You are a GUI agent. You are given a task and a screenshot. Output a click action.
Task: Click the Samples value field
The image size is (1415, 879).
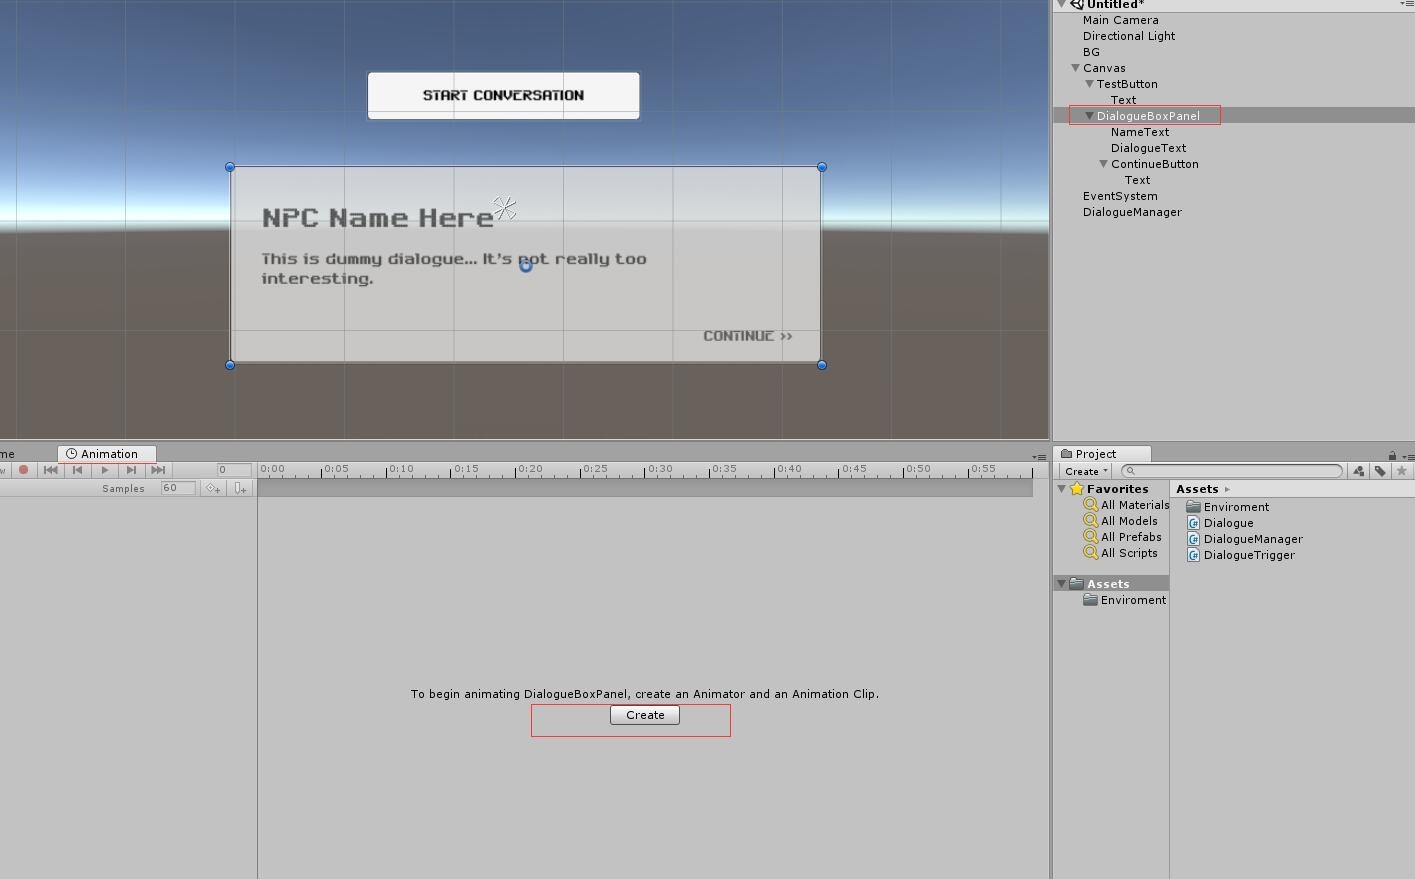178,488
